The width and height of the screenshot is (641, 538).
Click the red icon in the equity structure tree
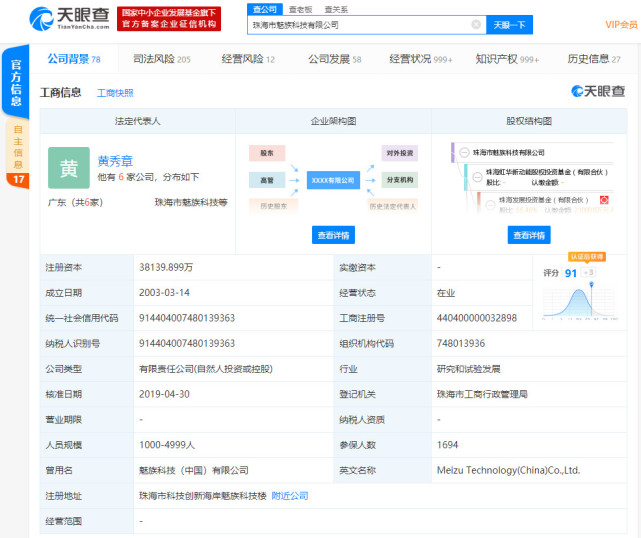tap(604, 200)
